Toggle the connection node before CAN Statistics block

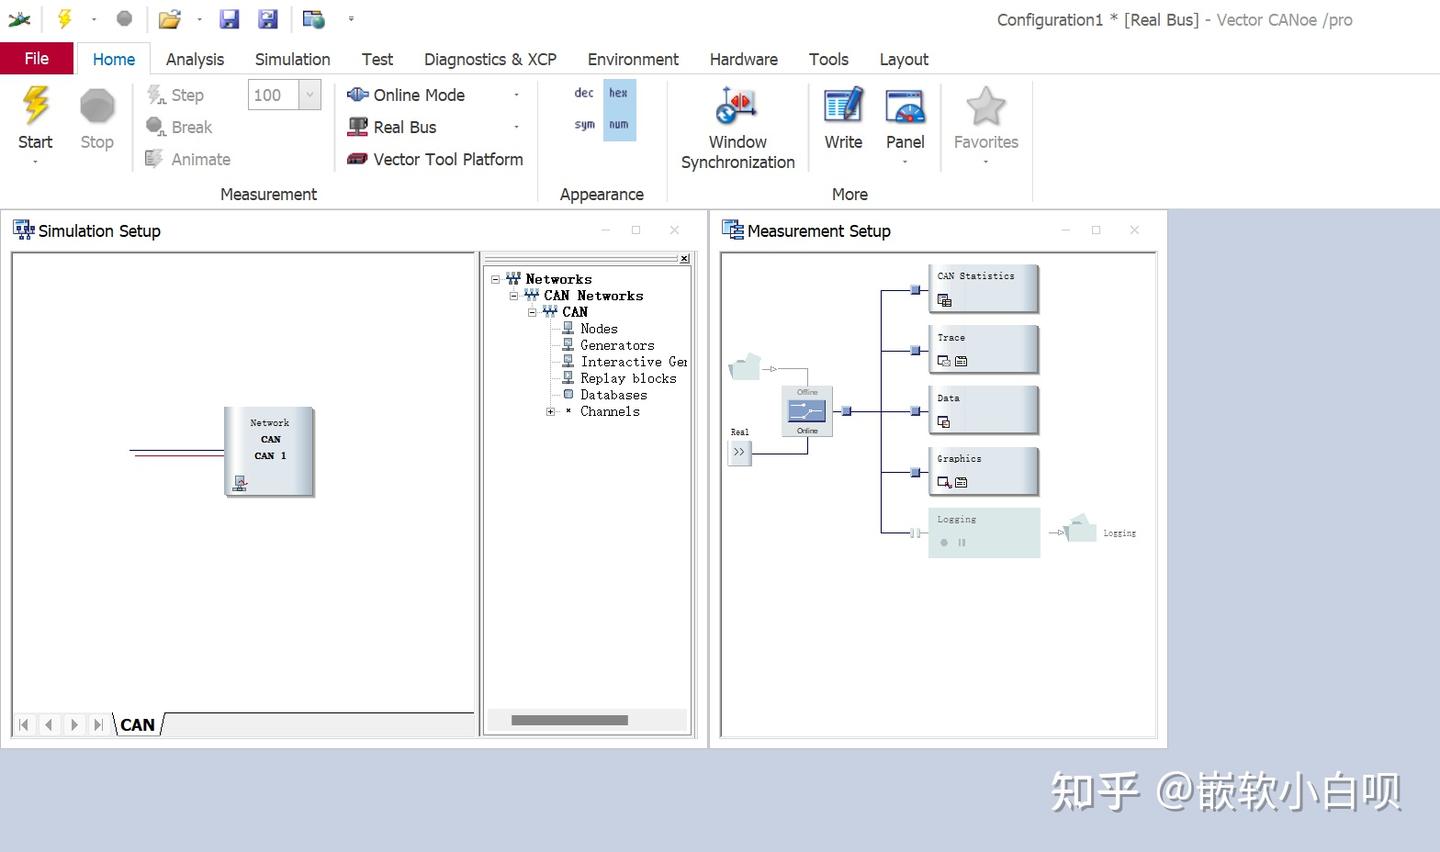915,290
